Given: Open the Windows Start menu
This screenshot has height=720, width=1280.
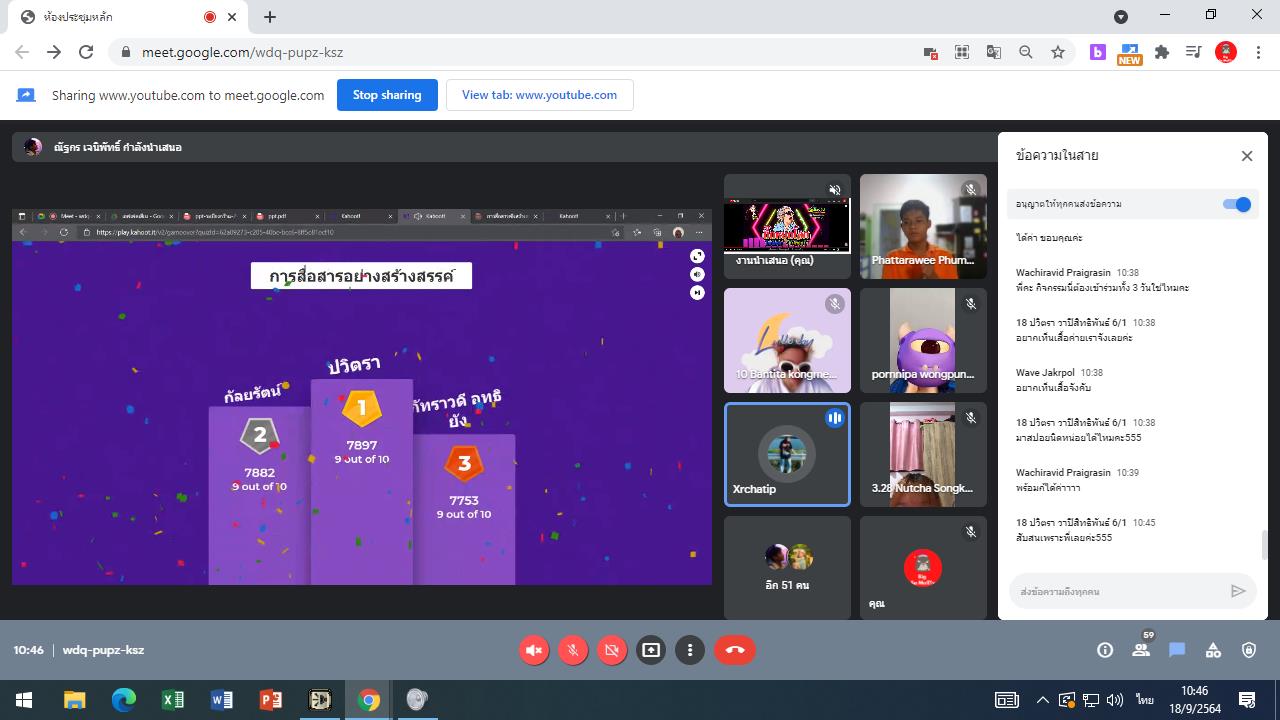Looking at the screenshot, I should click(24, 700).
